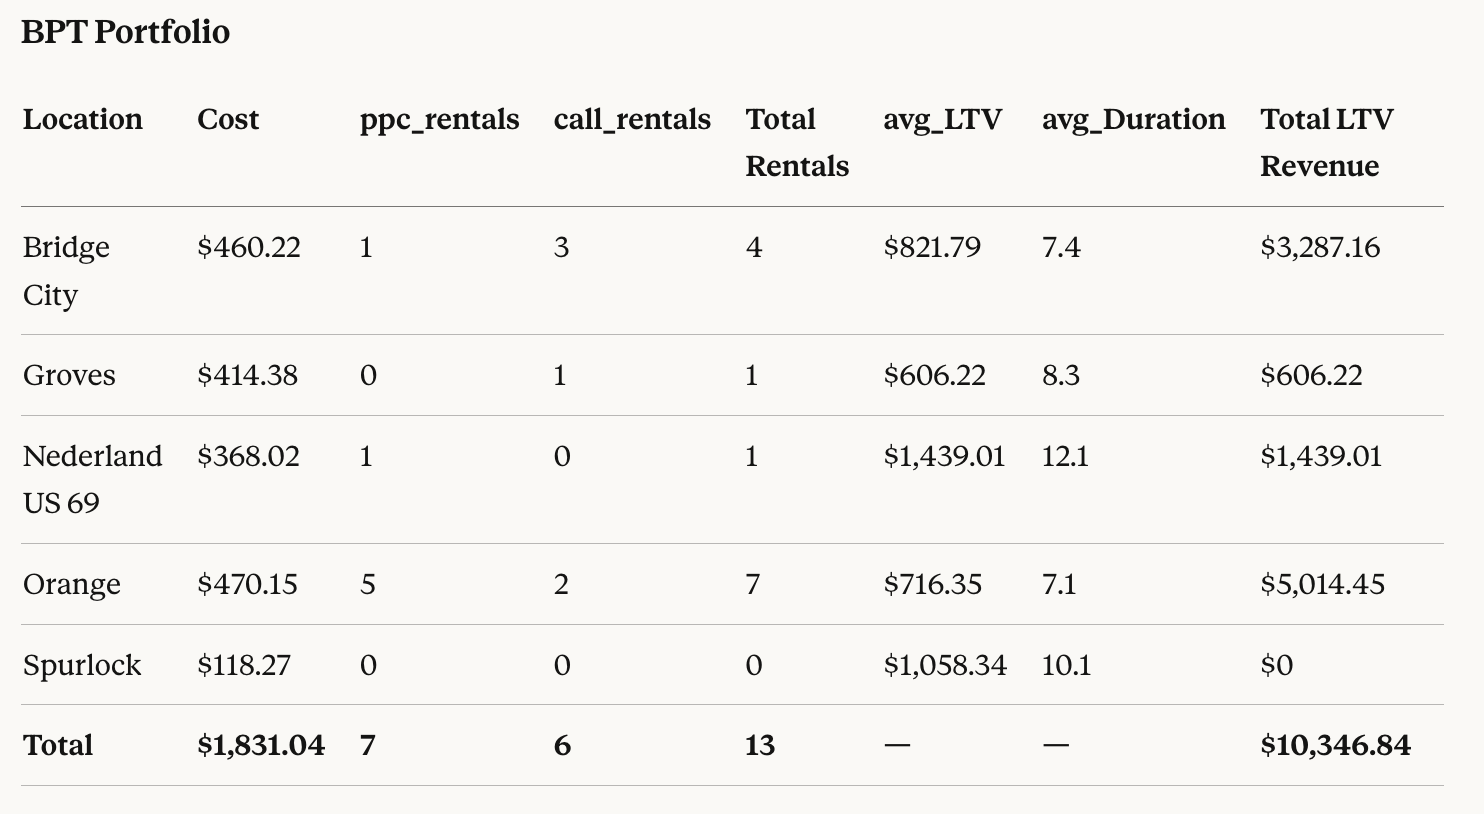Select the $10,346.84 total revenue cell

(x=1335, y=745)
